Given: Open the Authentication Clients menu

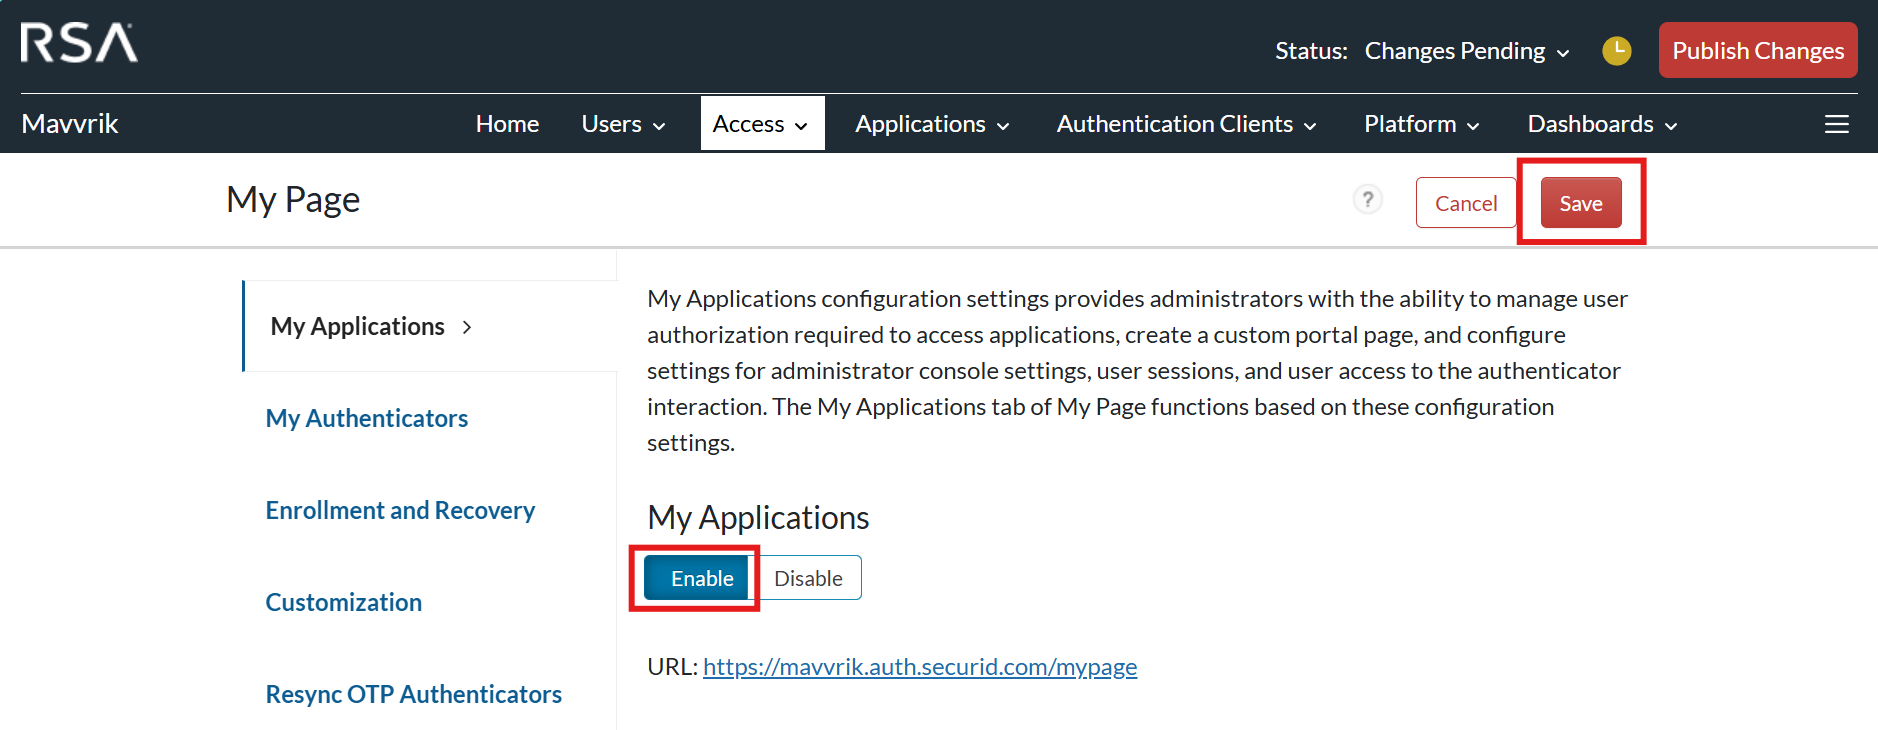Looking at the screenshot, I should coord(1185,124).
